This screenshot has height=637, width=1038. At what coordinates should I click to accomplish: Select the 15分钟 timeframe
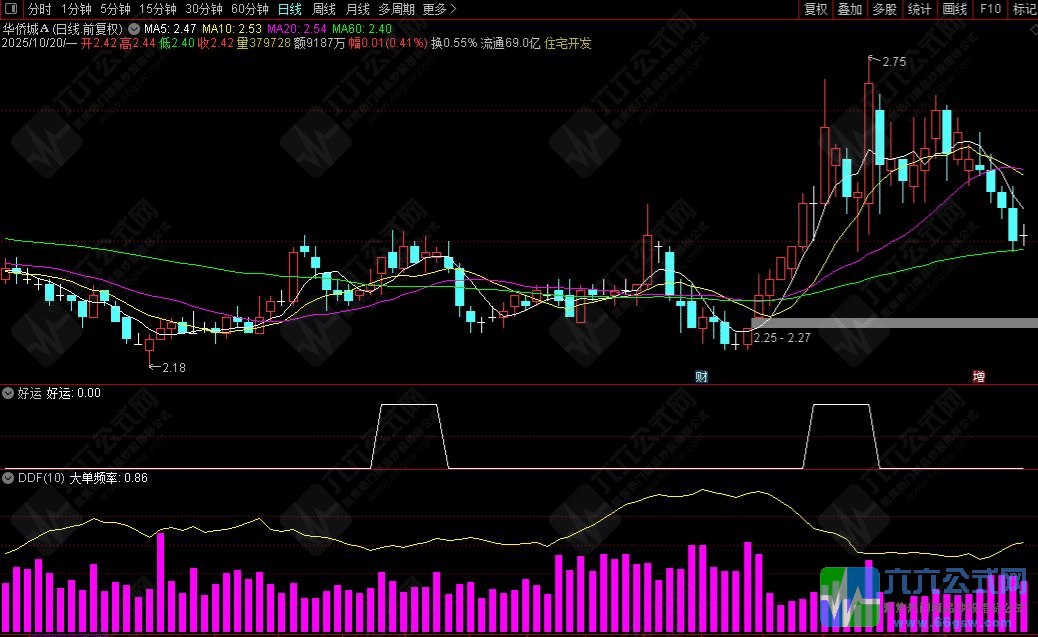pos(157,9)
